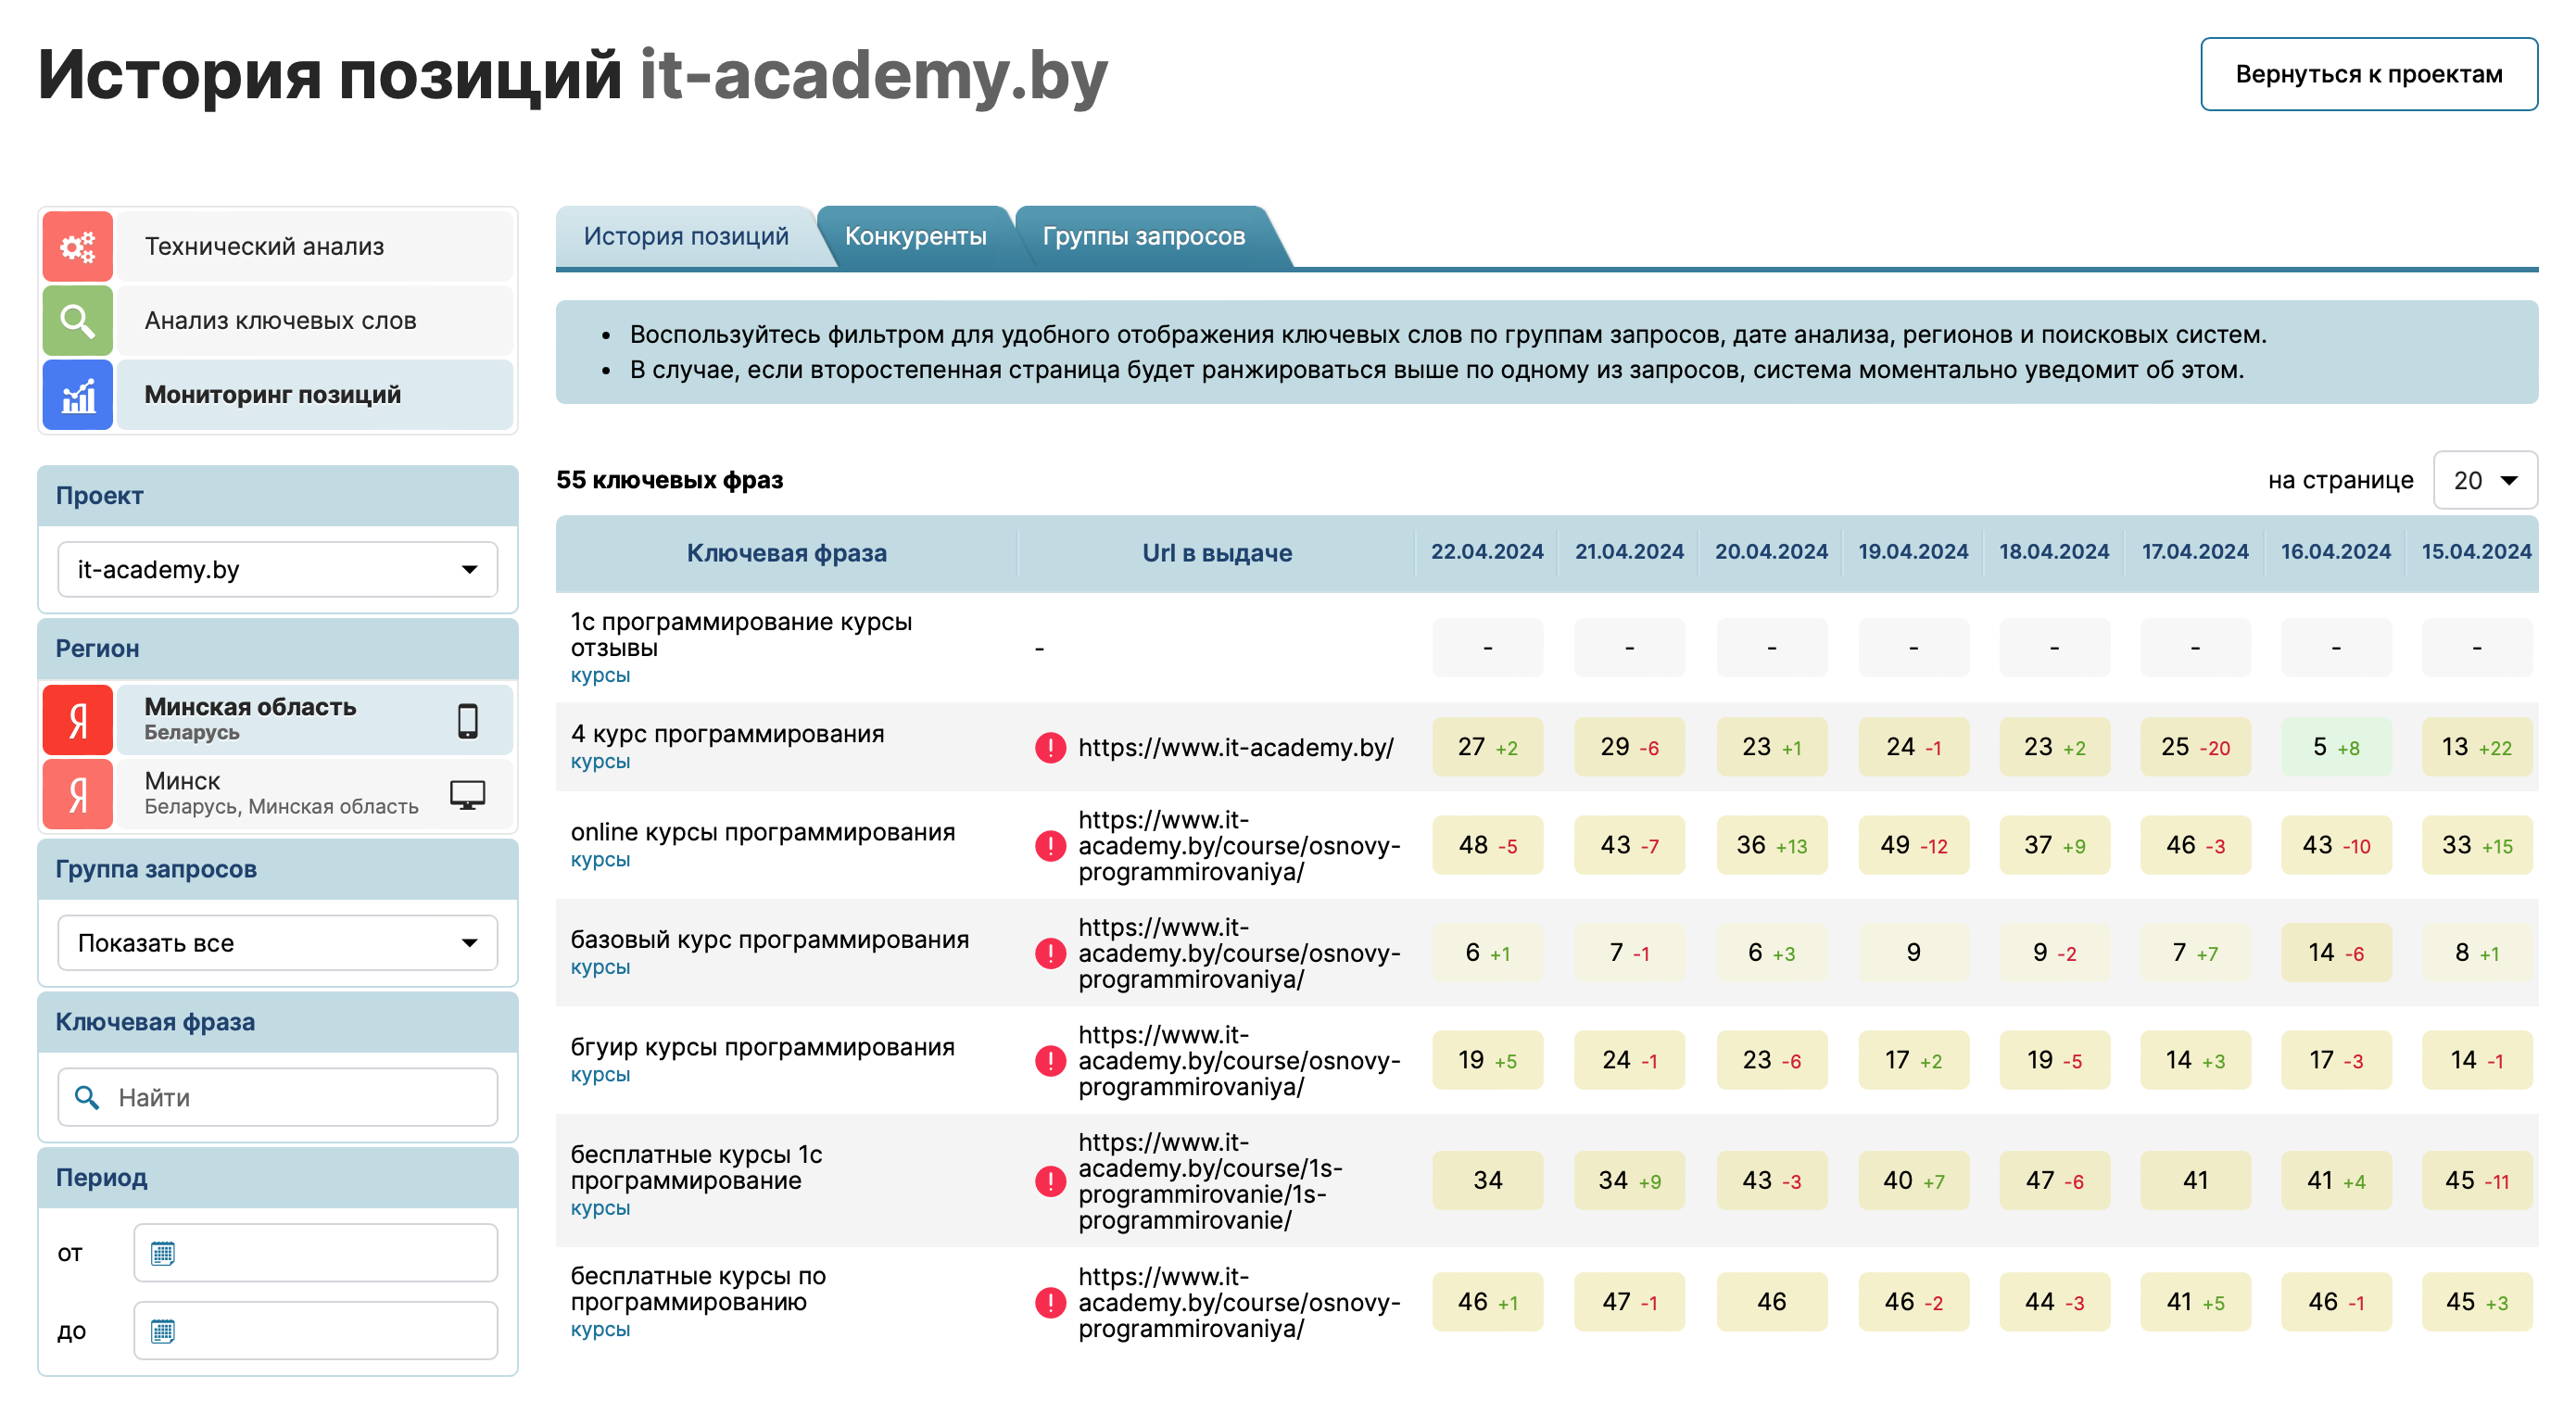Click the 'курсы' link under online курсы программирования
This screenshot has height=1414, width=2576.
pos(600,859)
